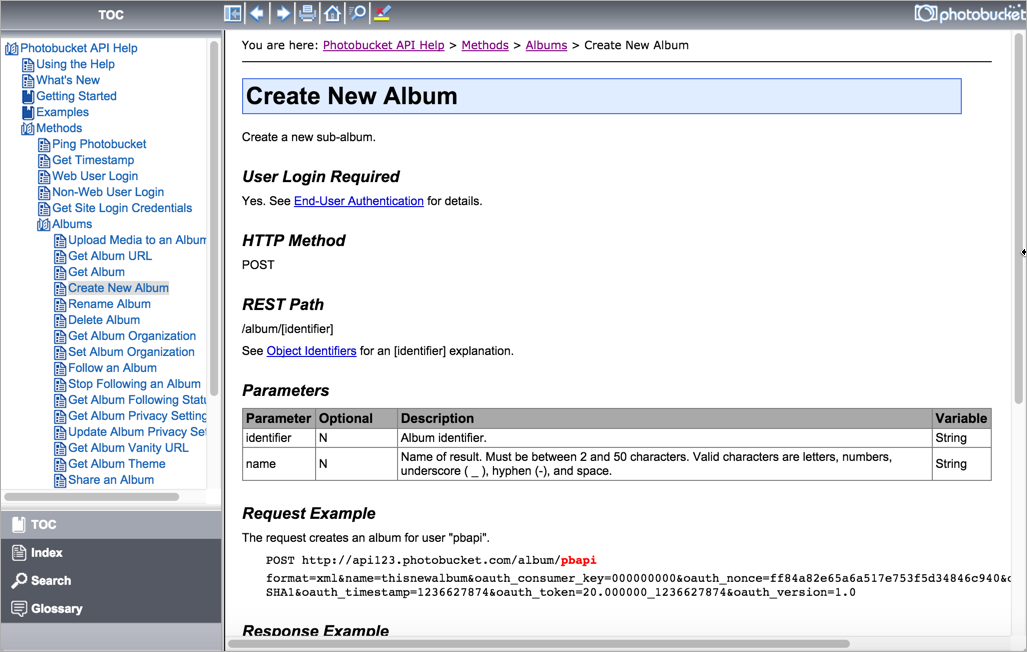Open quick search magnifier icon
The width and height of the screenshot is (1027, 652).
pos(357,13)
